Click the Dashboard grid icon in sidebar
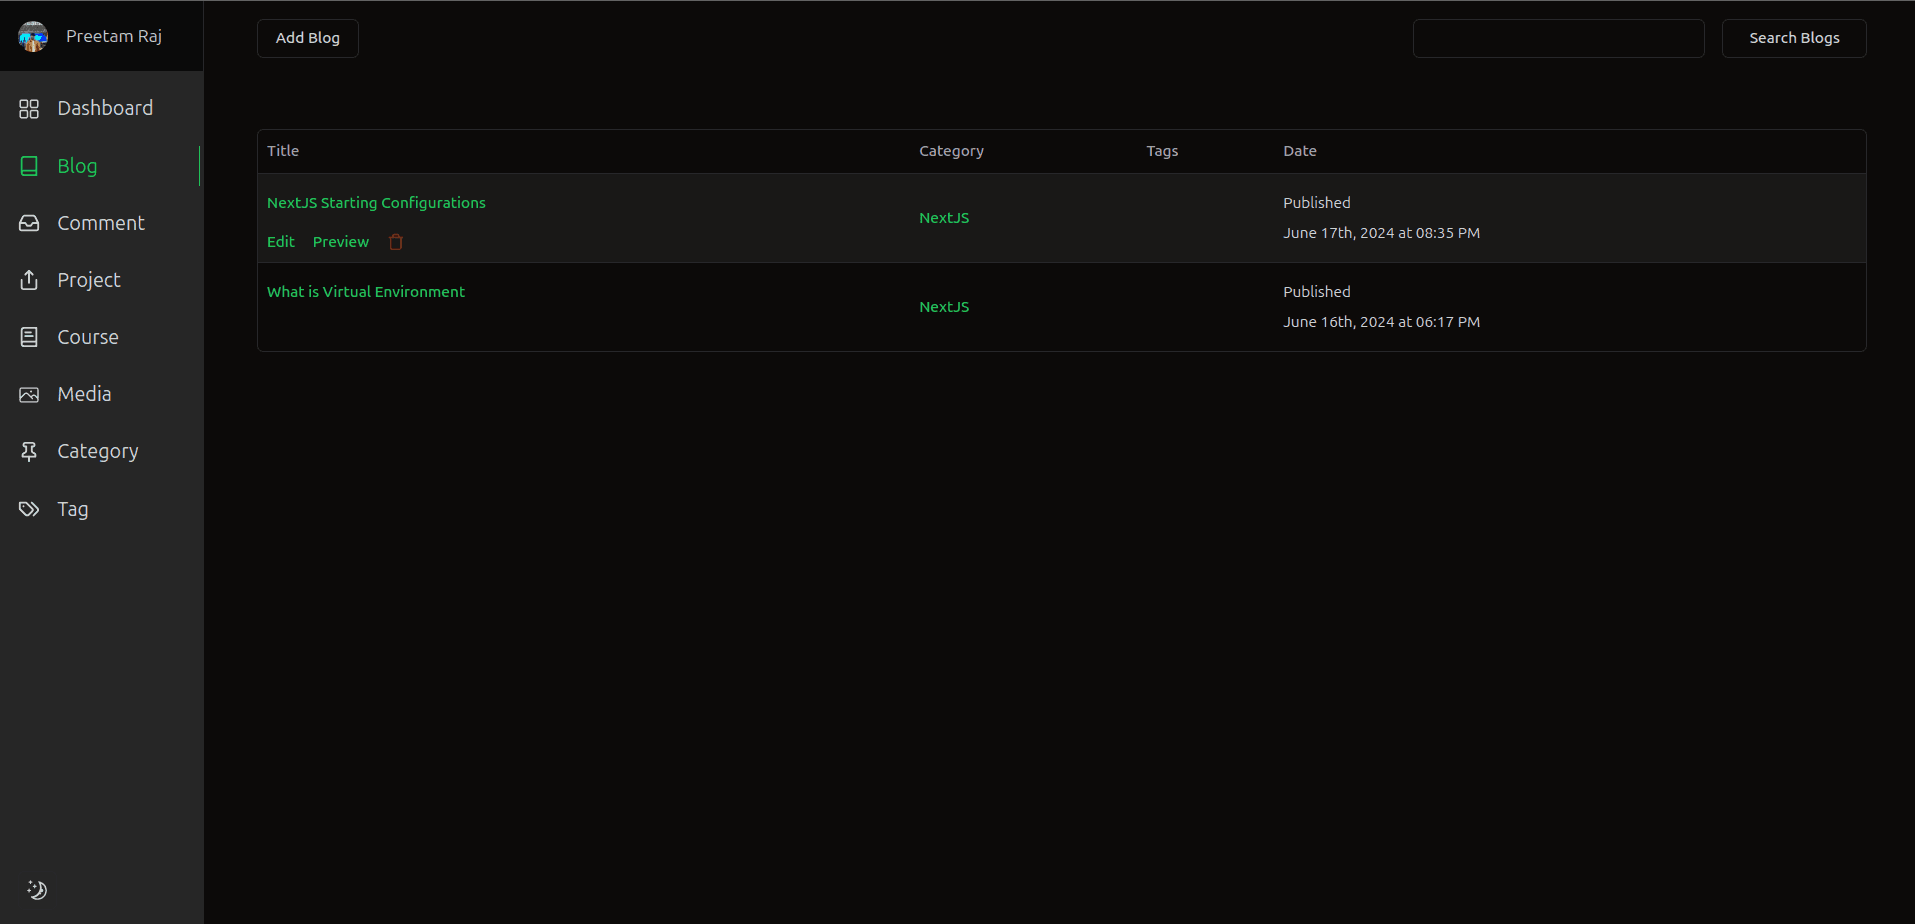The image size is (1915, 924). click(29, 109)
